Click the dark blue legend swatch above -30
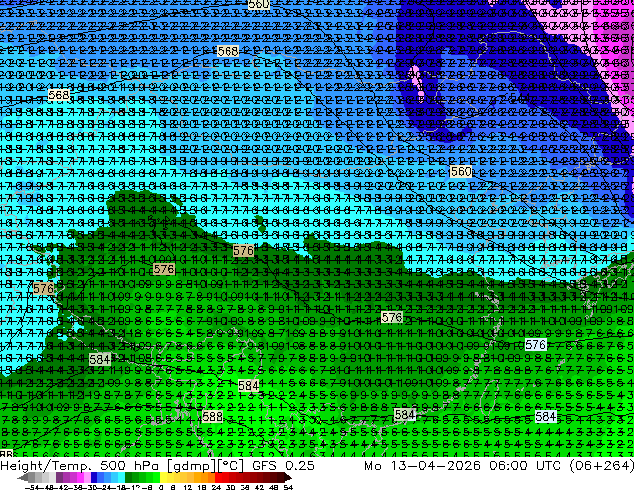 (x=94, y=478)
